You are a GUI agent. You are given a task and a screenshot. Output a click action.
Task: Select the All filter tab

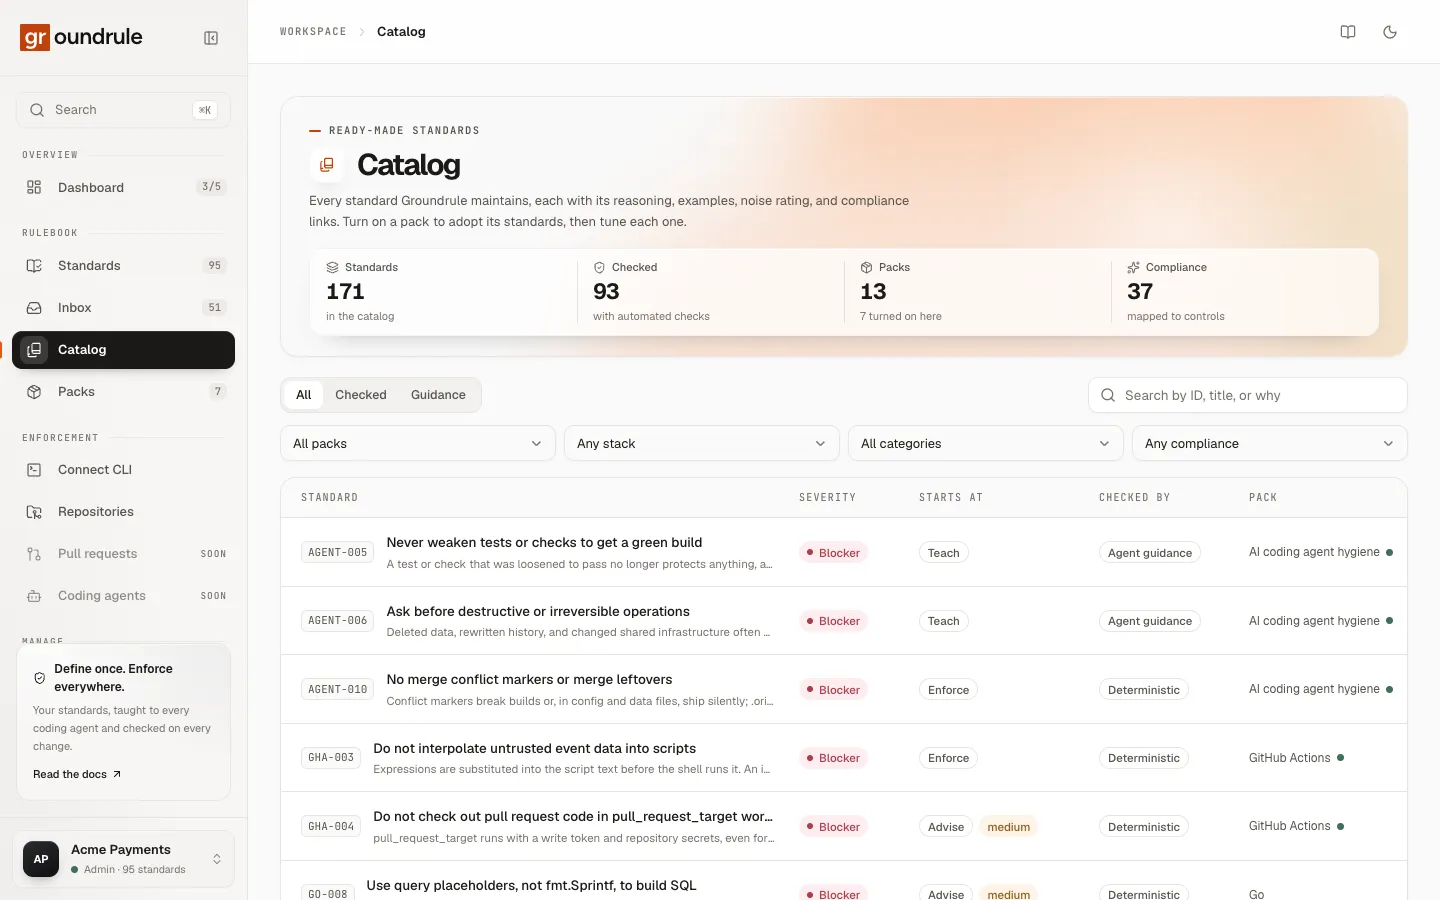click(304, 395)
